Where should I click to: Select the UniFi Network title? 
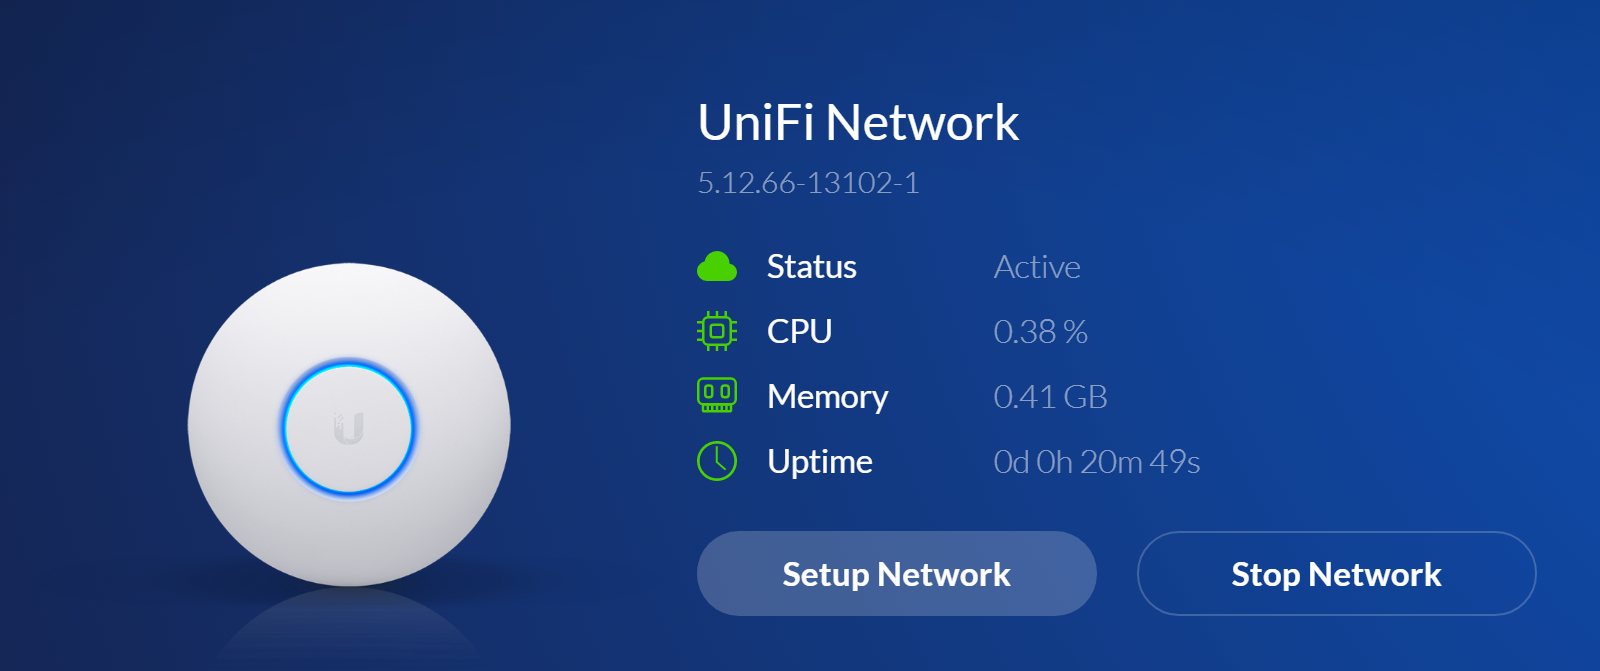coord(859,122)
